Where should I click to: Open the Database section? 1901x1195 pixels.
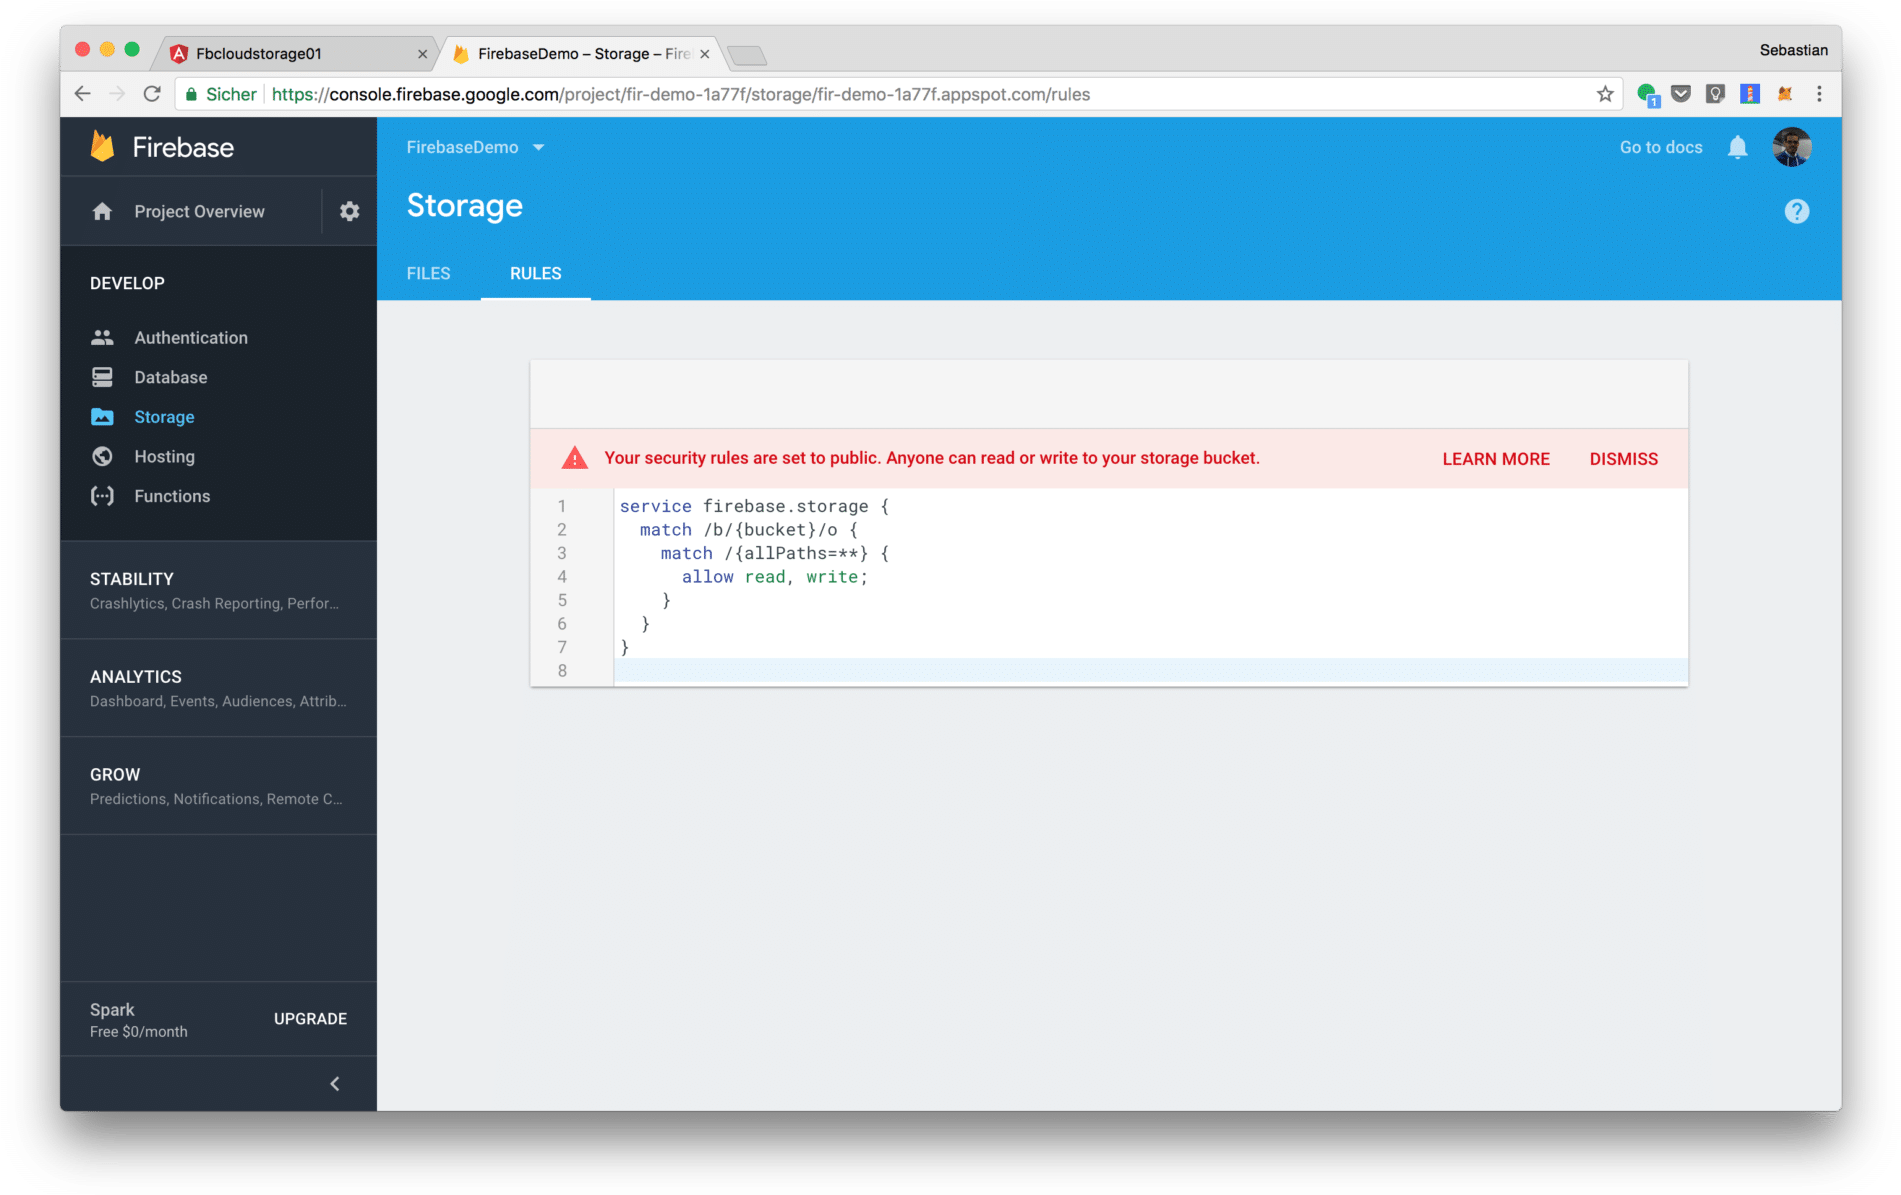coord(169,377)
